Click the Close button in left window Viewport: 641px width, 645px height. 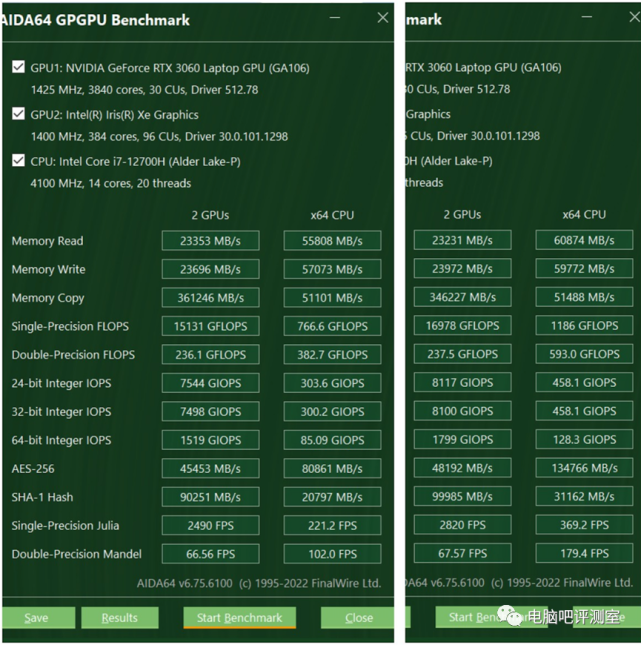[x=357, y=617]
